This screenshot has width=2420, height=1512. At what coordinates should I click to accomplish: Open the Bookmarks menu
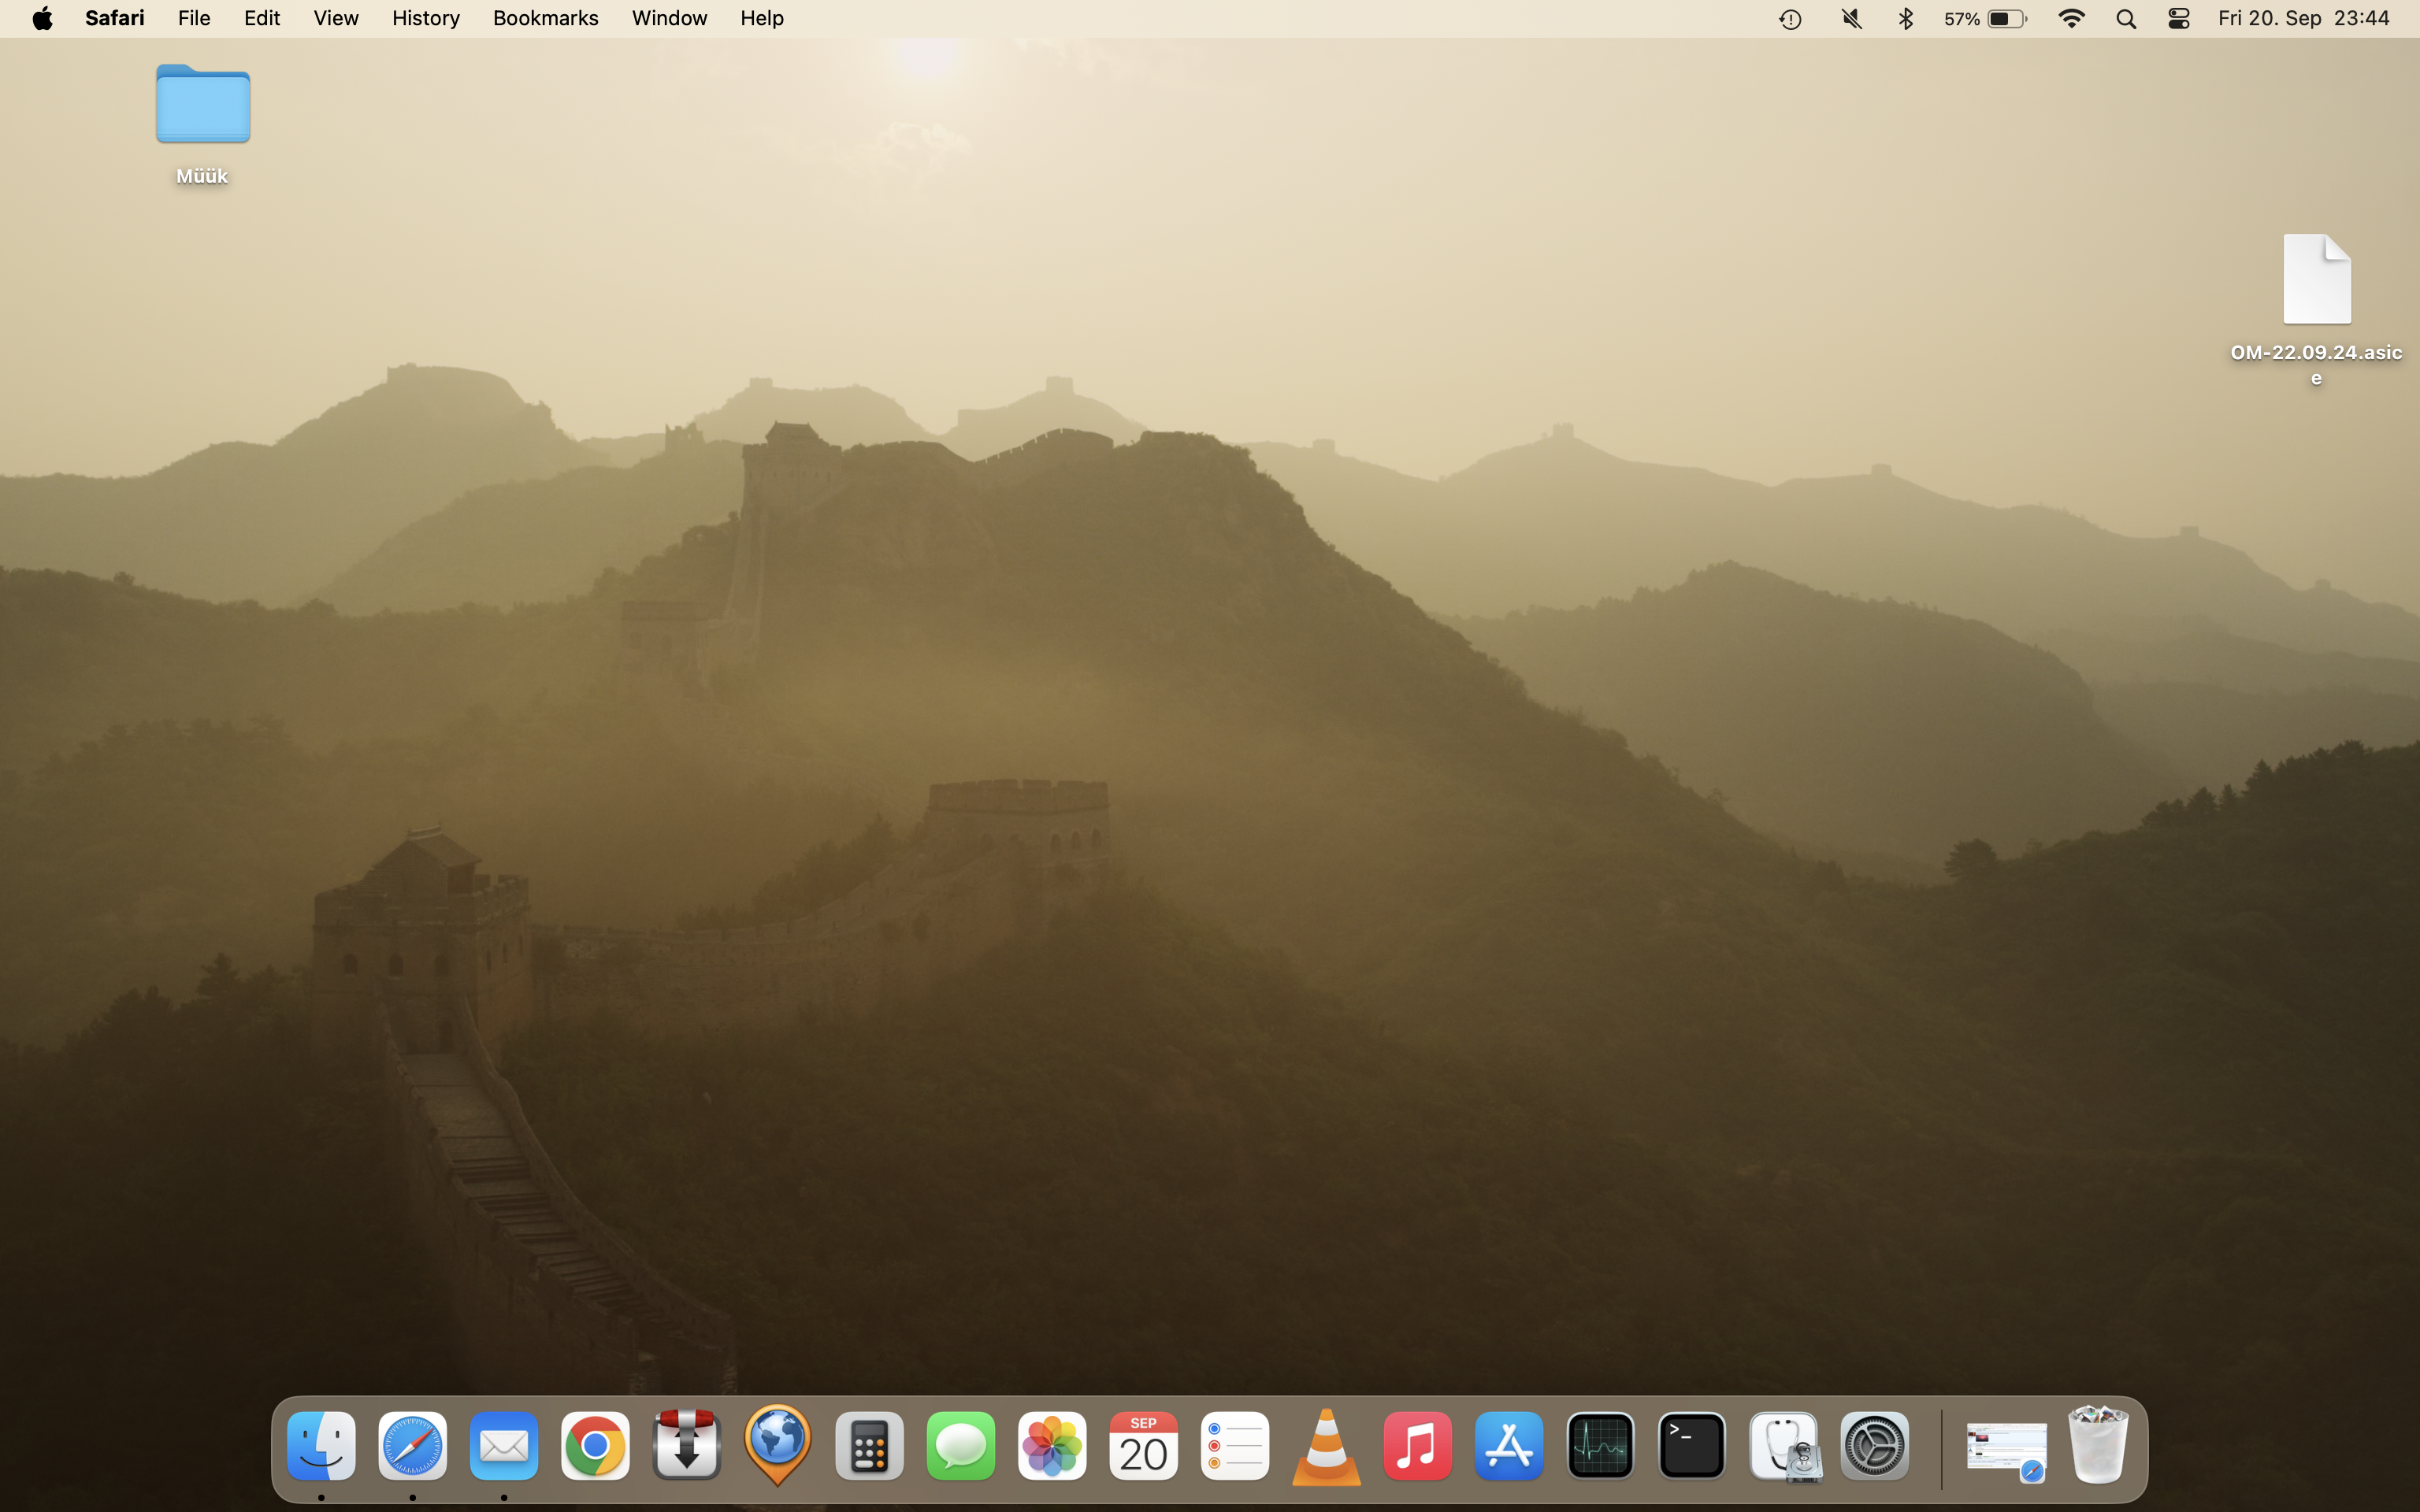(546, 18)
